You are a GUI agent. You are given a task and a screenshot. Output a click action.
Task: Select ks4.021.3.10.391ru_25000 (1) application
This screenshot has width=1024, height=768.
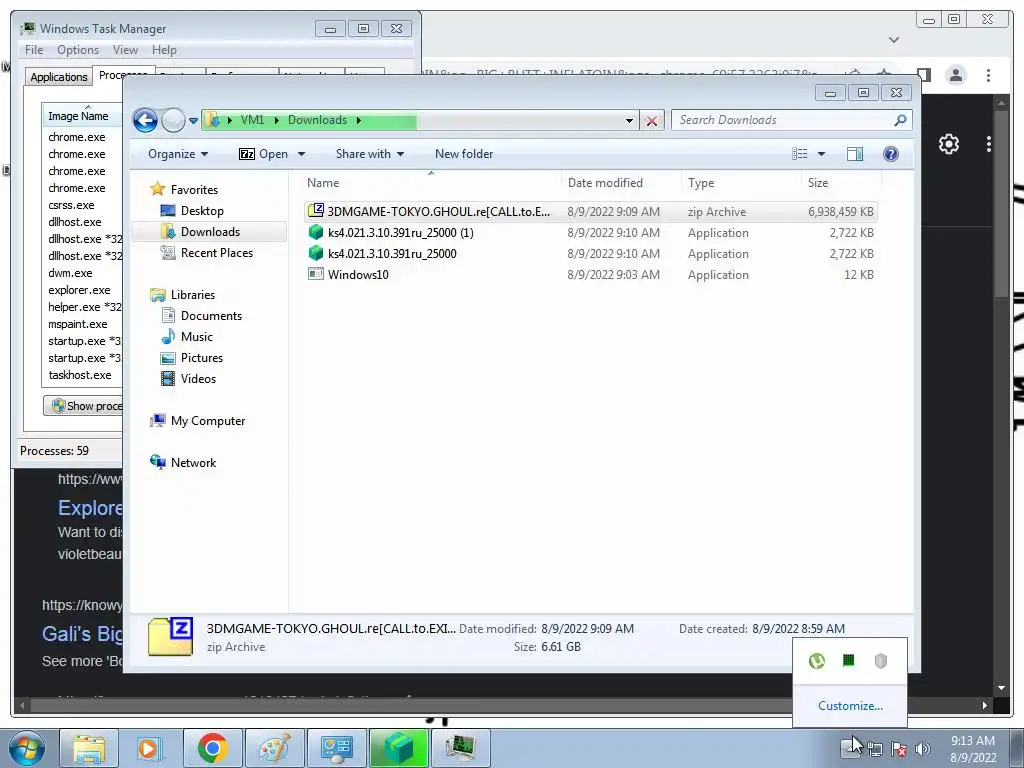(x=591, y=232)
